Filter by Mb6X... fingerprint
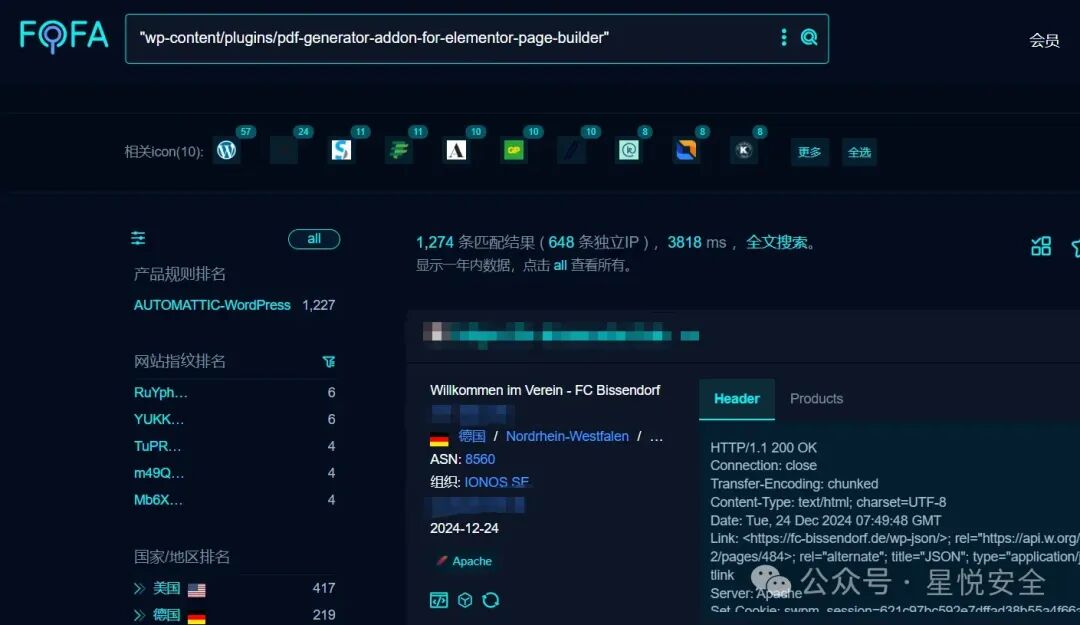The image size is (1080, 625). click(x=158, y=500)
